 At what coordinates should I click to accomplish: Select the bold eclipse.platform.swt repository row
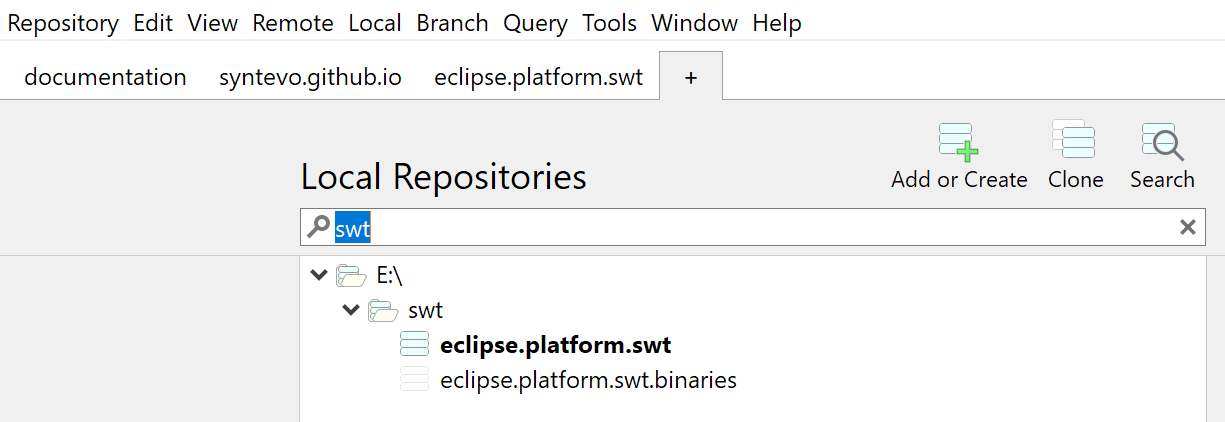click(752, 345)
